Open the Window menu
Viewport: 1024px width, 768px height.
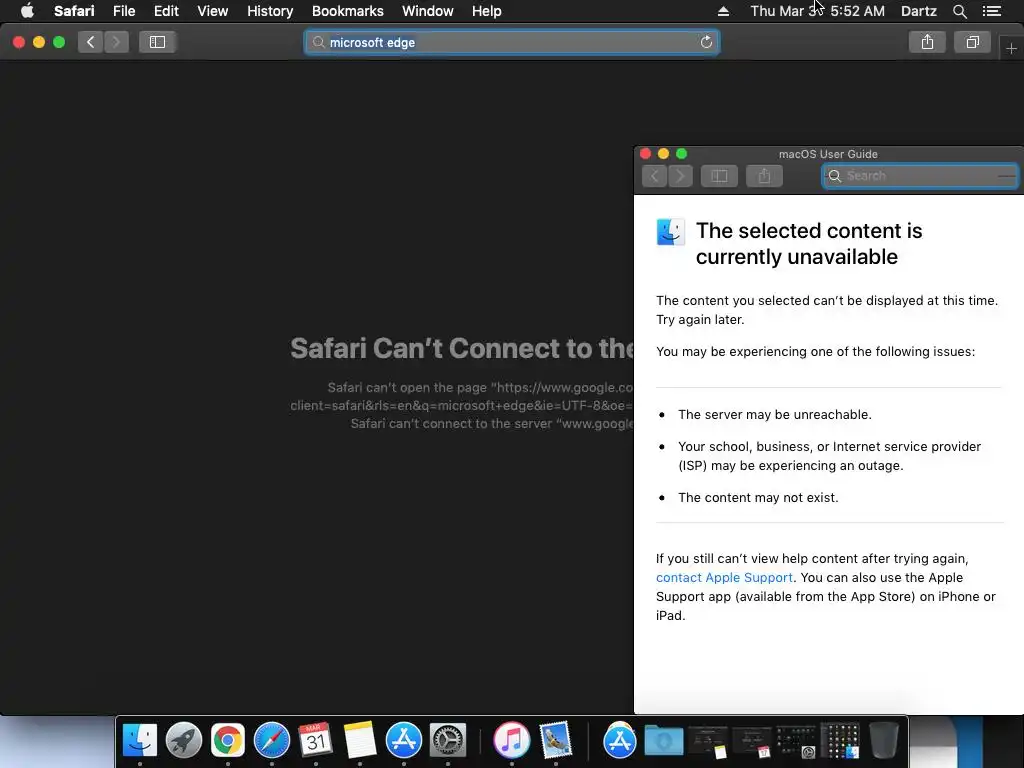tap(427, 11)
